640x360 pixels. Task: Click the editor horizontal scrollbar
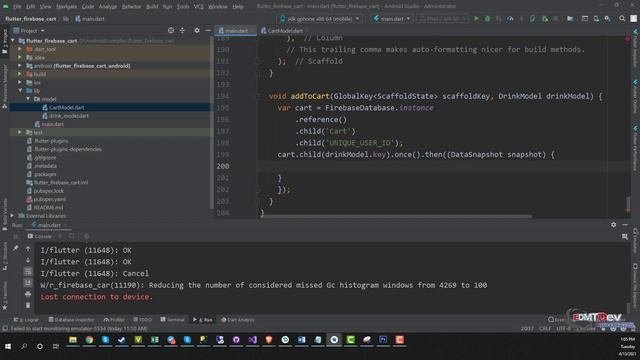click(396, 217)
